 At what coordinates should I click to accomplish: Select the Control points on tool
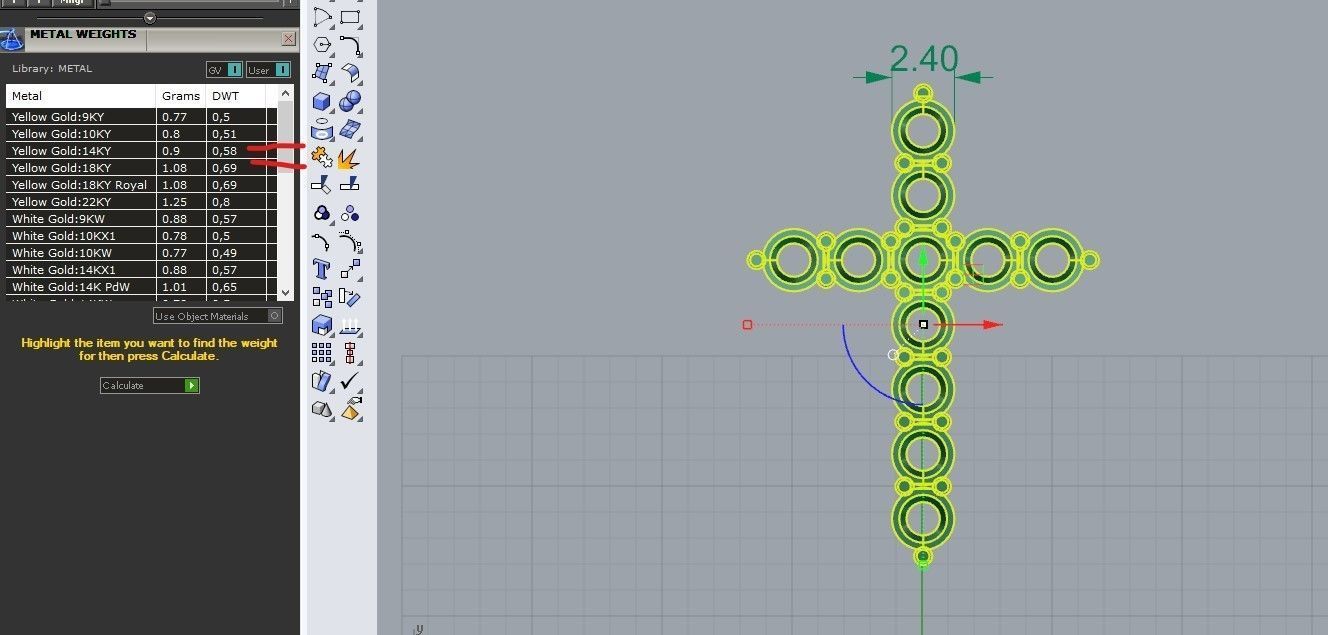[350, 241]
